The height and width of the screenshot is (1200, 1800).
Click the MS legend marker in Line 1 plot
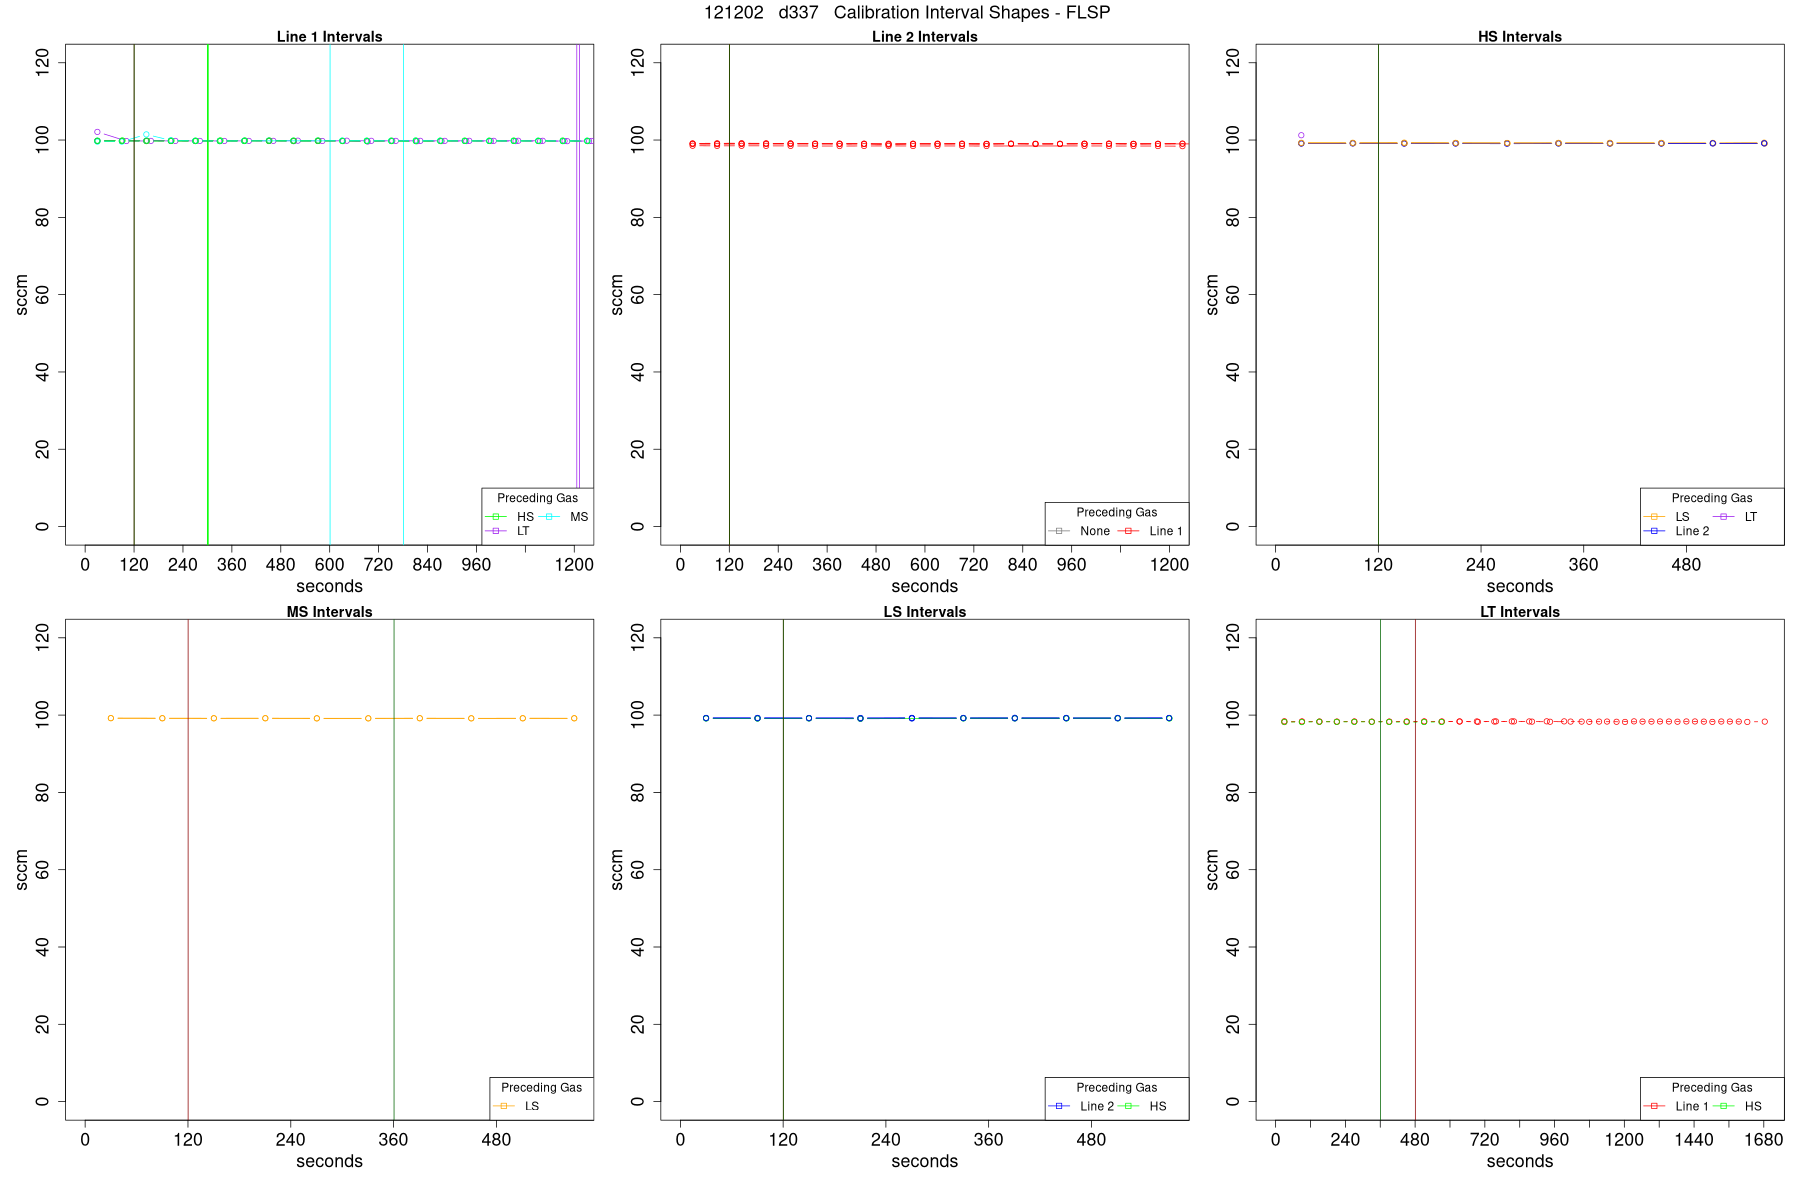[550, 517]
